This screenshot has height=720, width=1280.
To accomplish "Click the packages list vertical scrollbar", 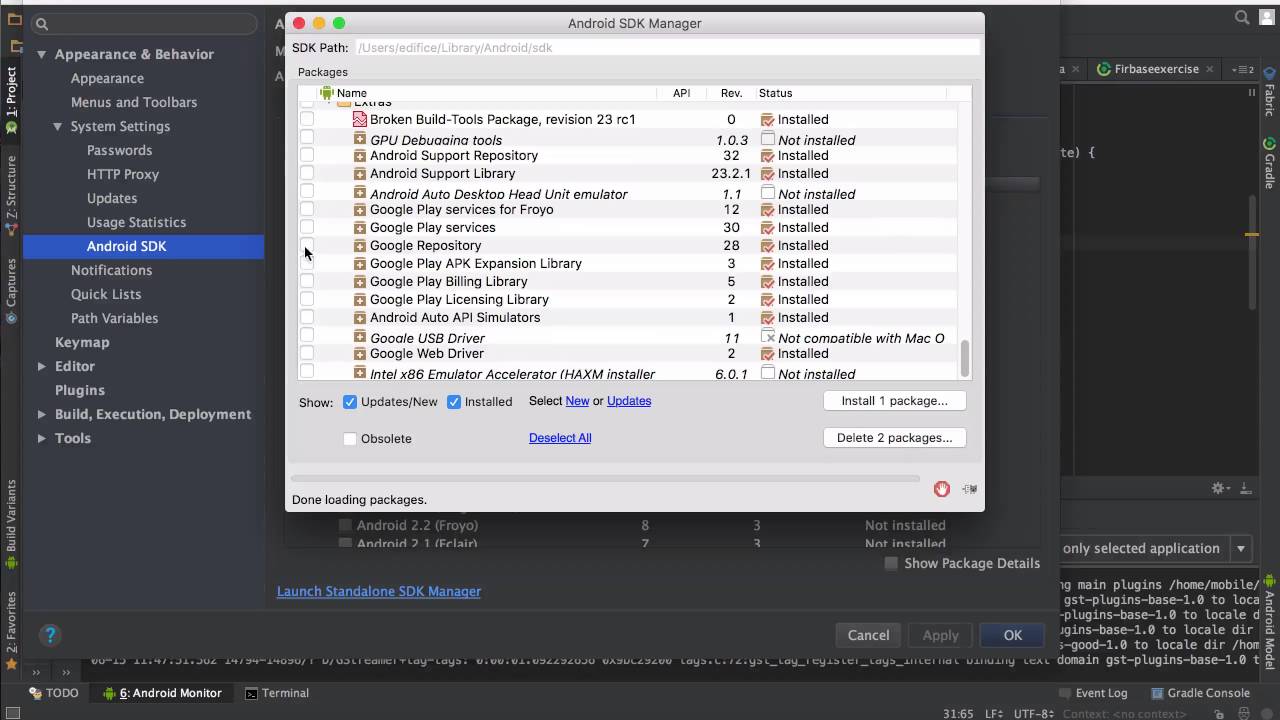I will pyautogui.click(x=965, y=359).
